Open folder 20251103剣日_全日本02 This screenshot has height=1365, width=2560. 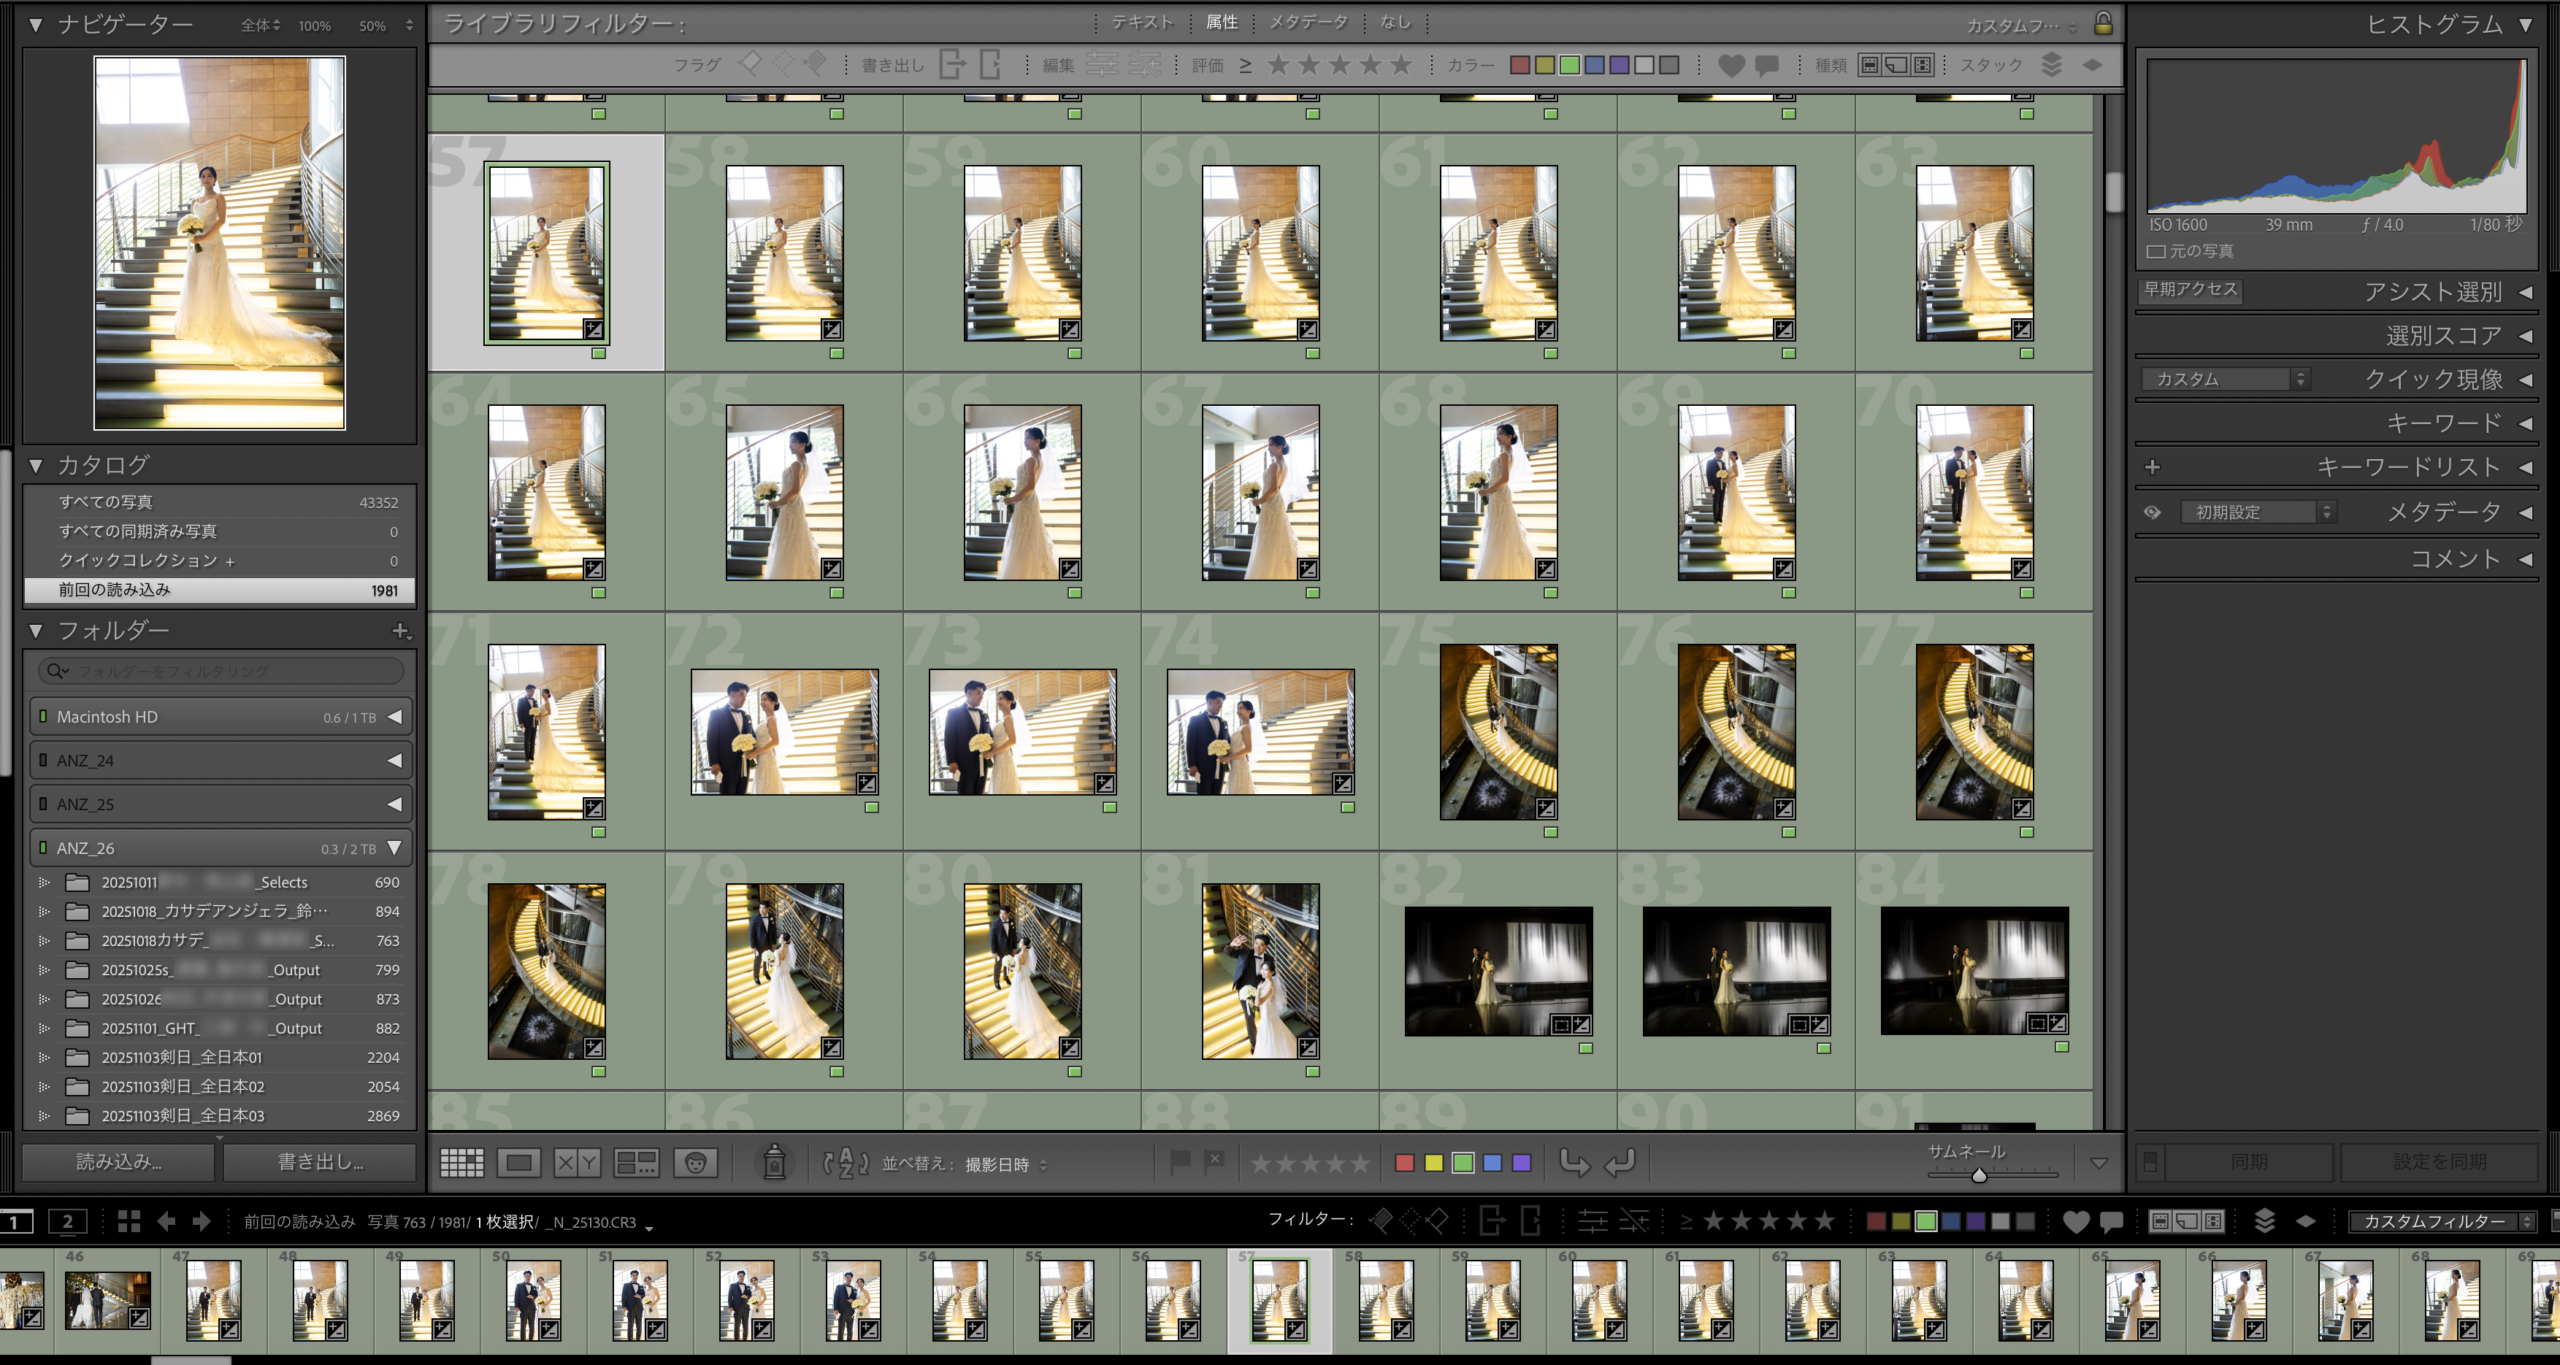click(x=183, y=1086)
